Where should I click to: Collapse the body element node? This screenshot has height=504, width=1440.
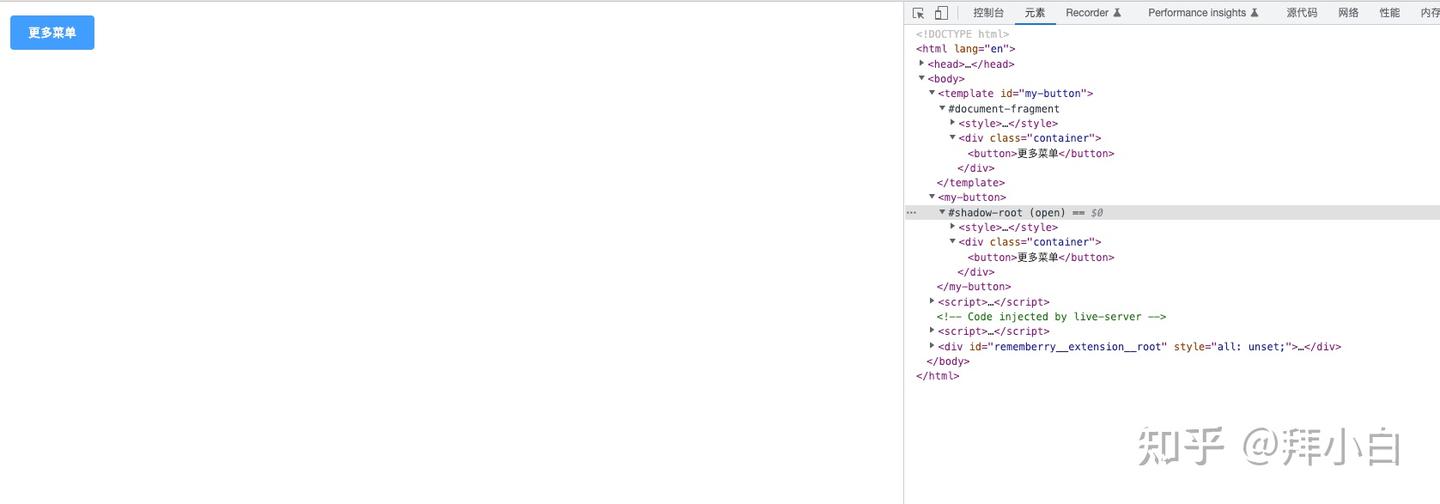[x=922, y=78]
